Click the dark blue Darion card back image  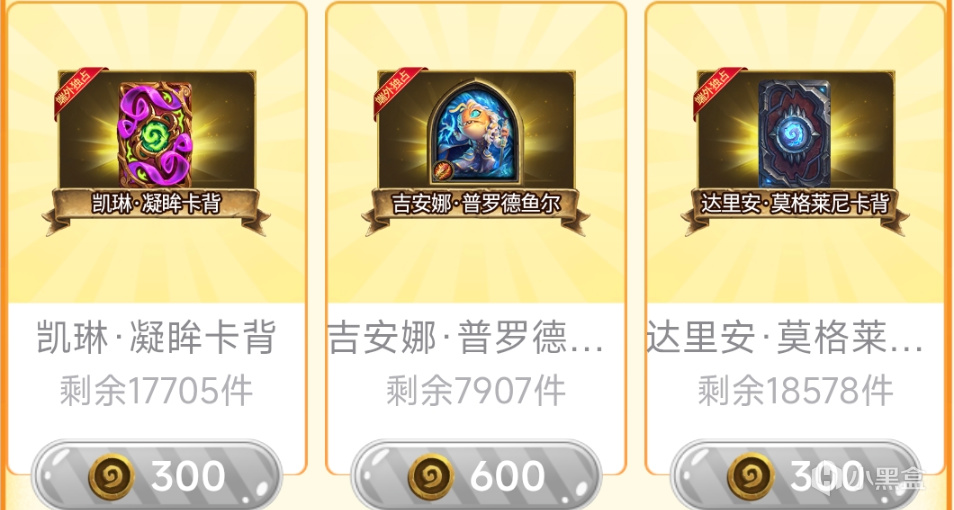click(x=795, y=134)
